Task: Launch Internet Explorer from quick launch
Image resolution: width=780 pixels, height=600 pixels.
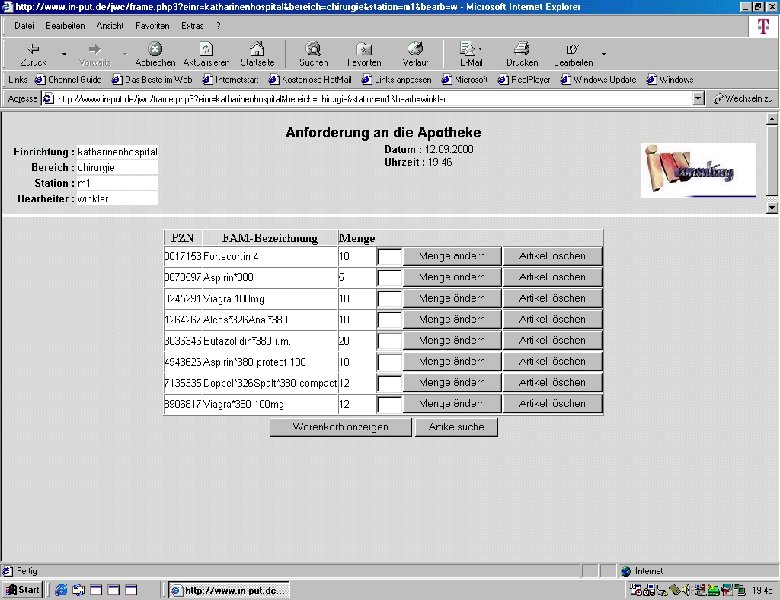Action: point(61,590)
